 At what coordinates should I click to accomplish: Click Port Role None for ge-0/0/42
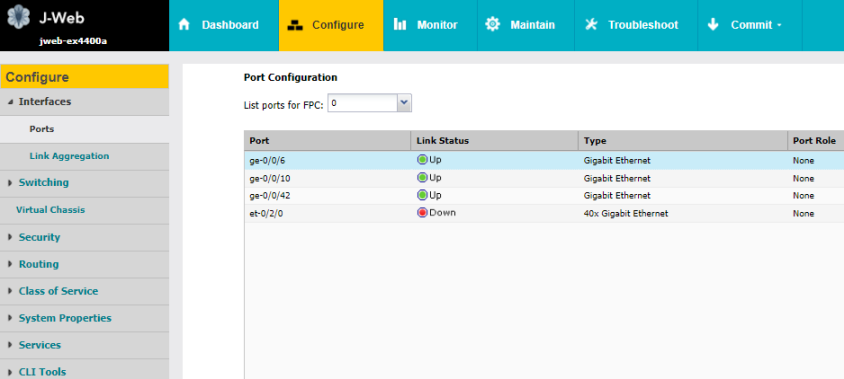803,195
